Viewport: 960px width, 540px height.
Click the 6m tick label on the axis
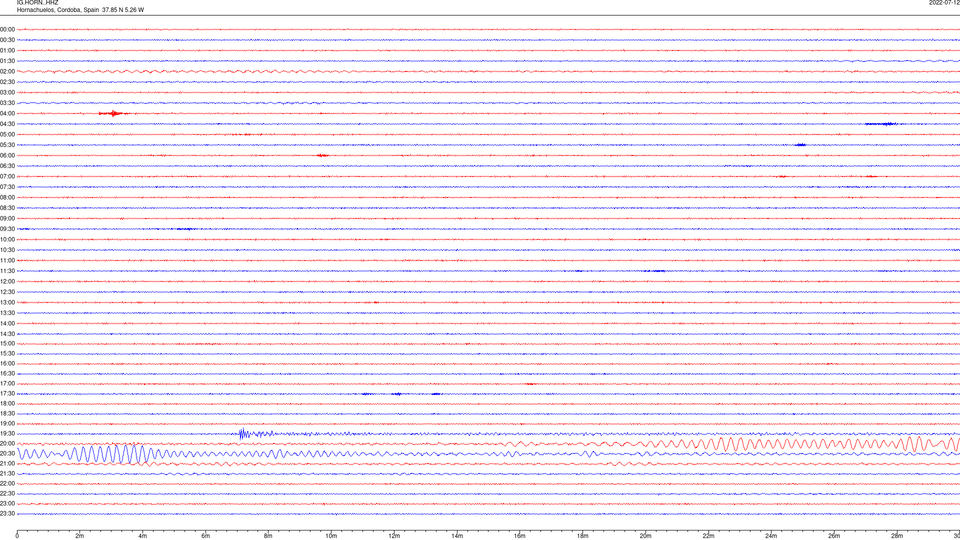point(206,536)
